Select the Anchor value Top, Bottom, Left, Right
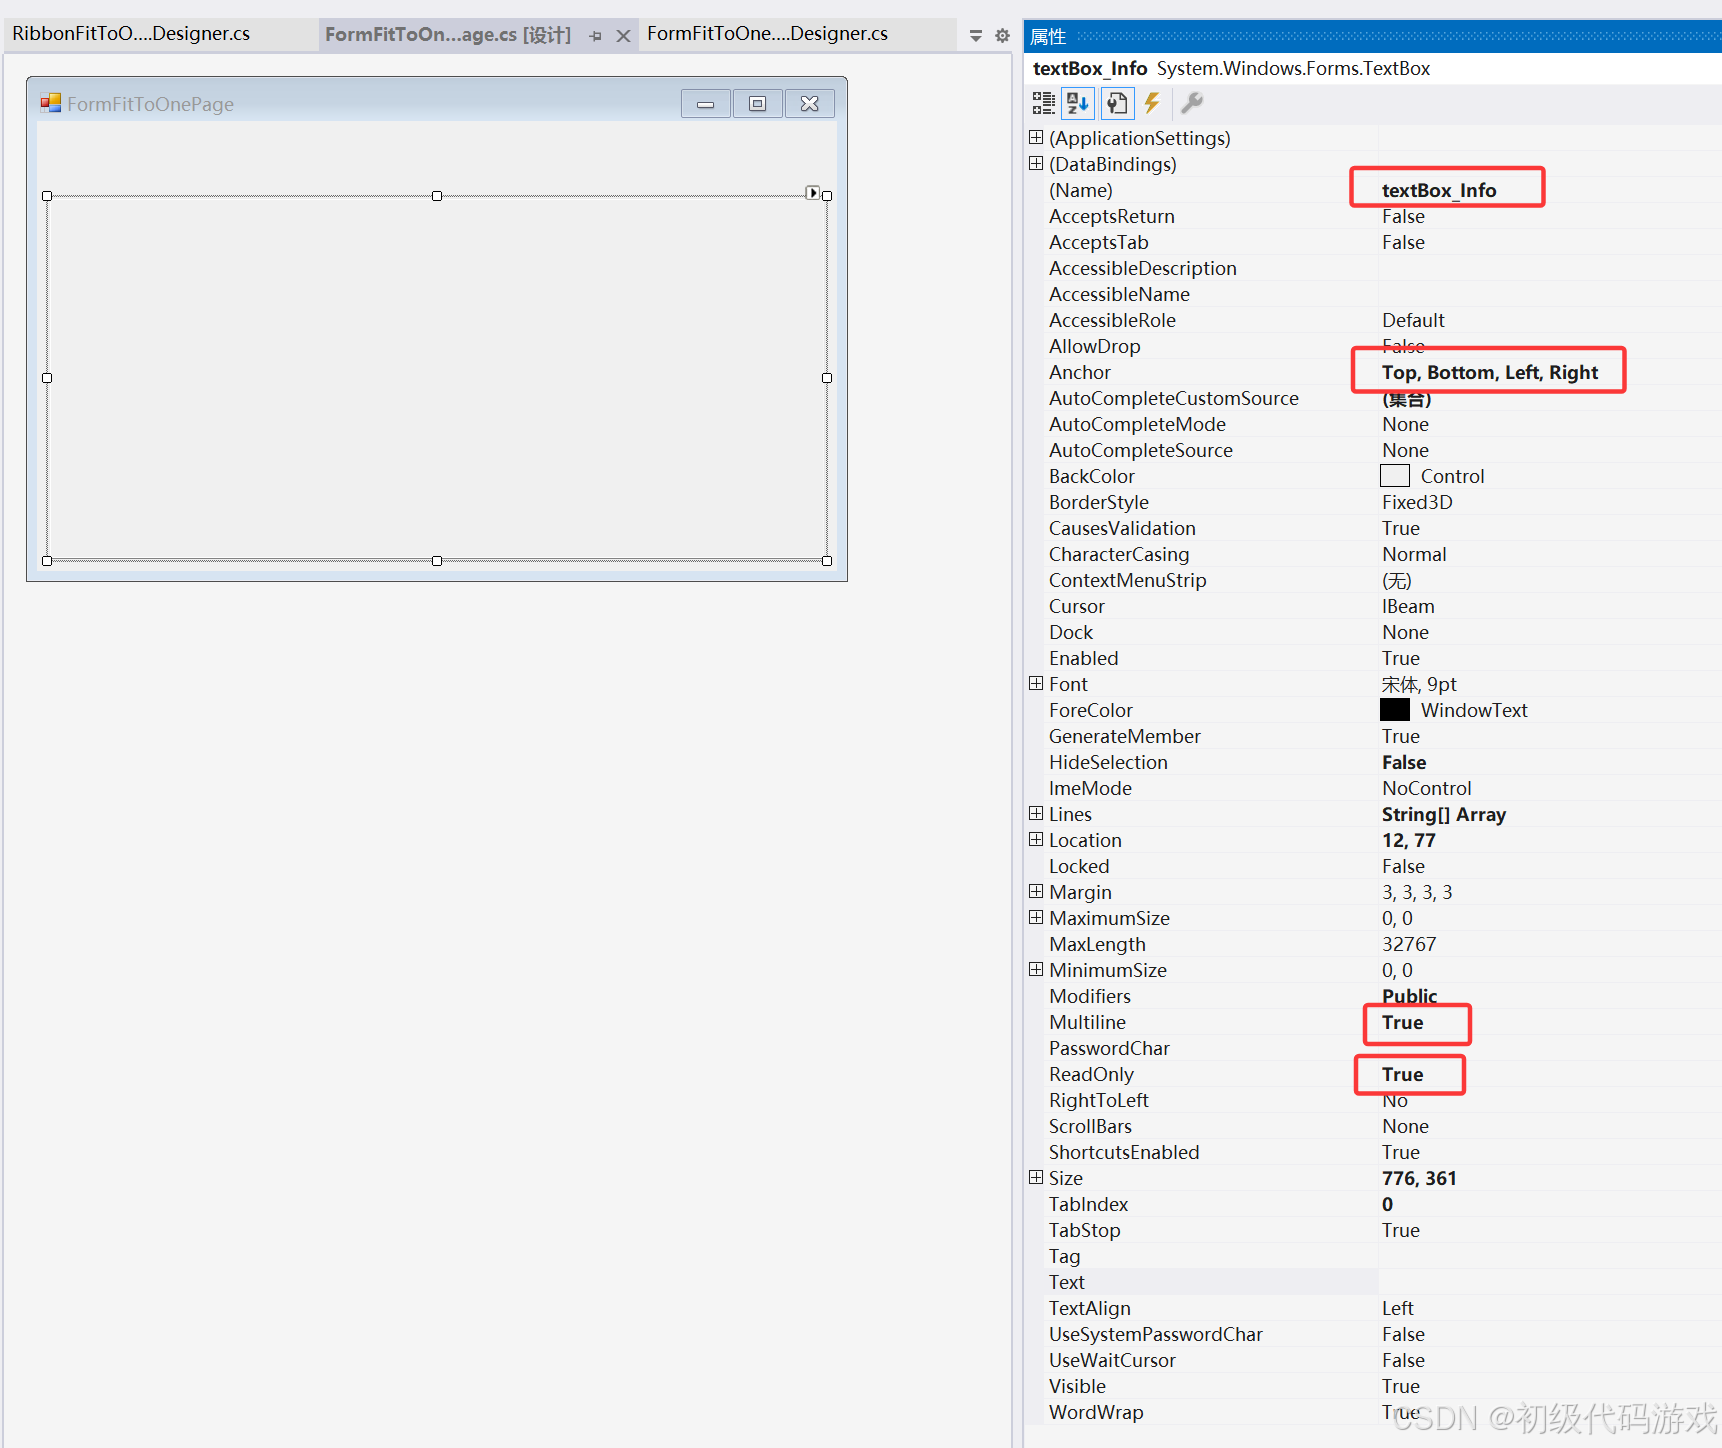Image resolution: width=1722 pixels, height=1448 pixels. click(x=1490, y=372)
